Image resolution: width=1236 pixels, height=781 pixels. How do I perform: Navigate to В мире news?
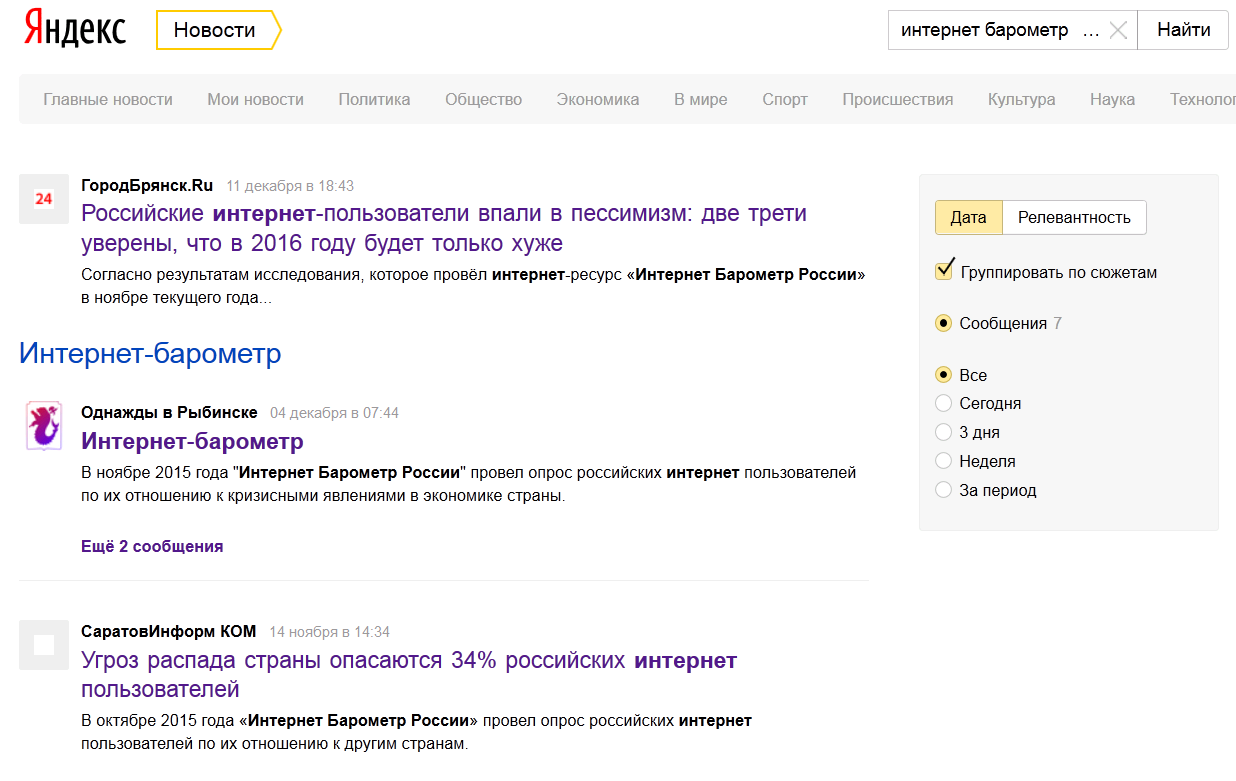[x=701, y=99]
